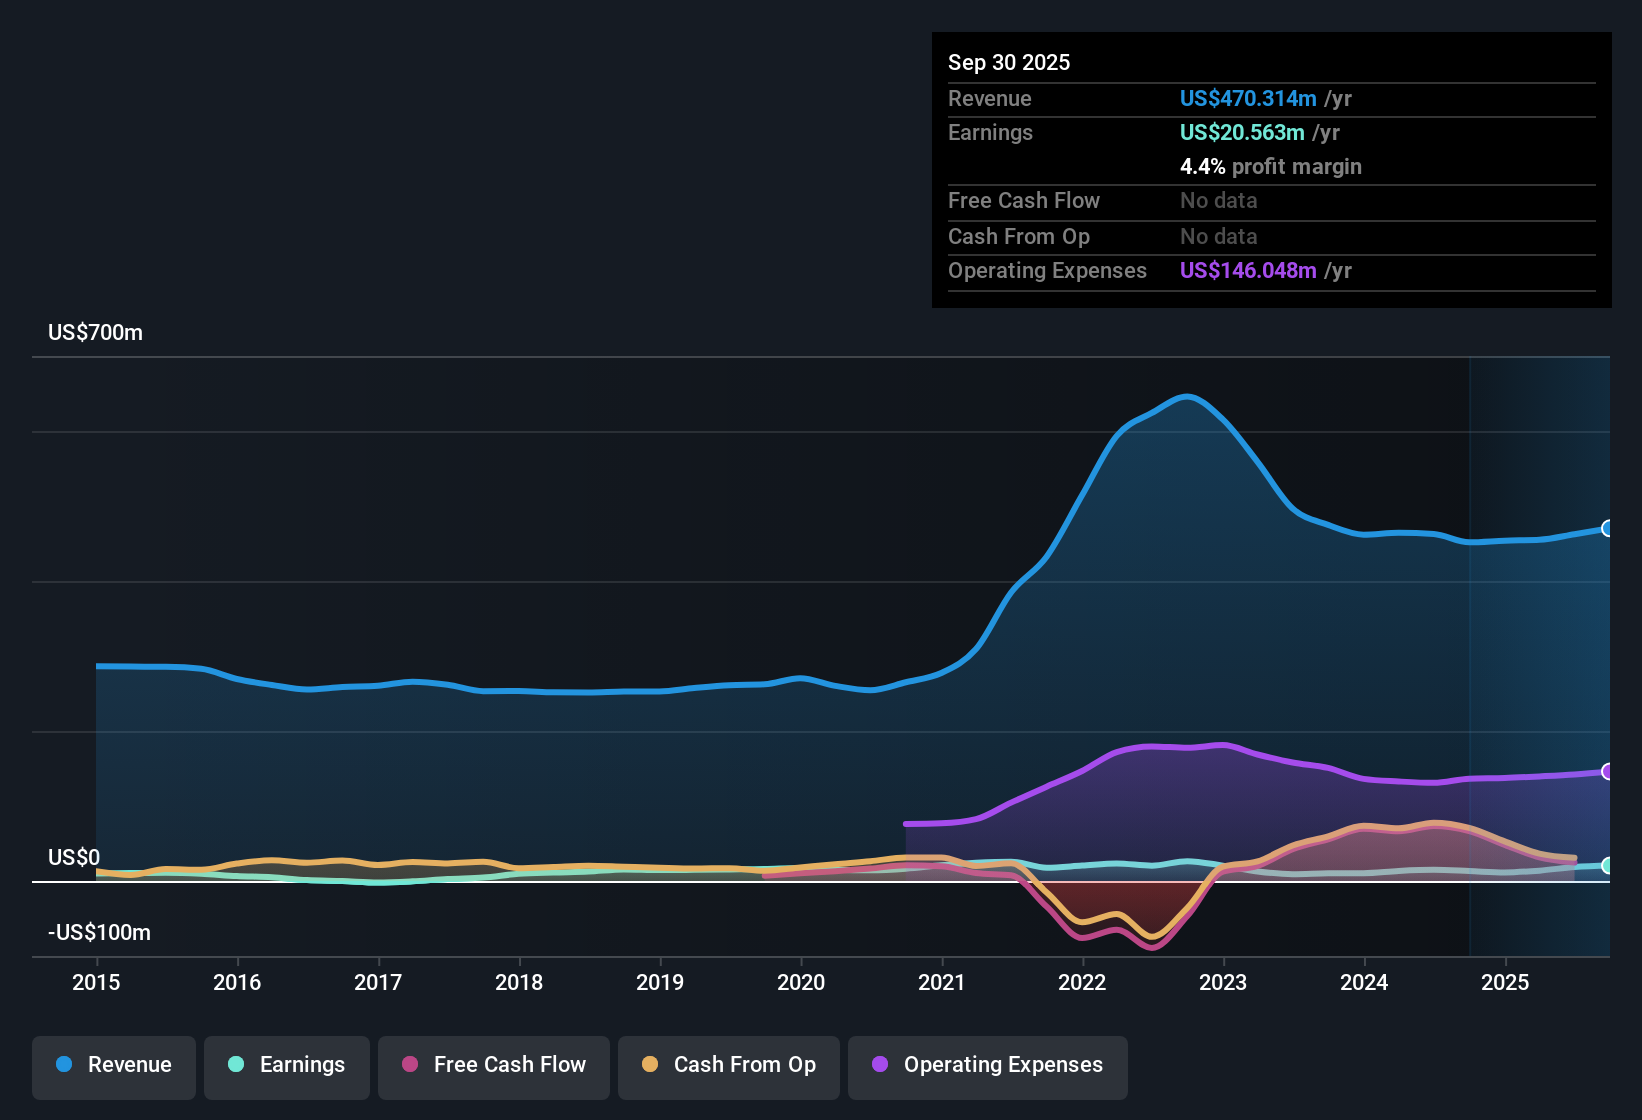Click the US$470.314m revenue value
The image size is (1642, 1120).
click(x=1247, y=99)
